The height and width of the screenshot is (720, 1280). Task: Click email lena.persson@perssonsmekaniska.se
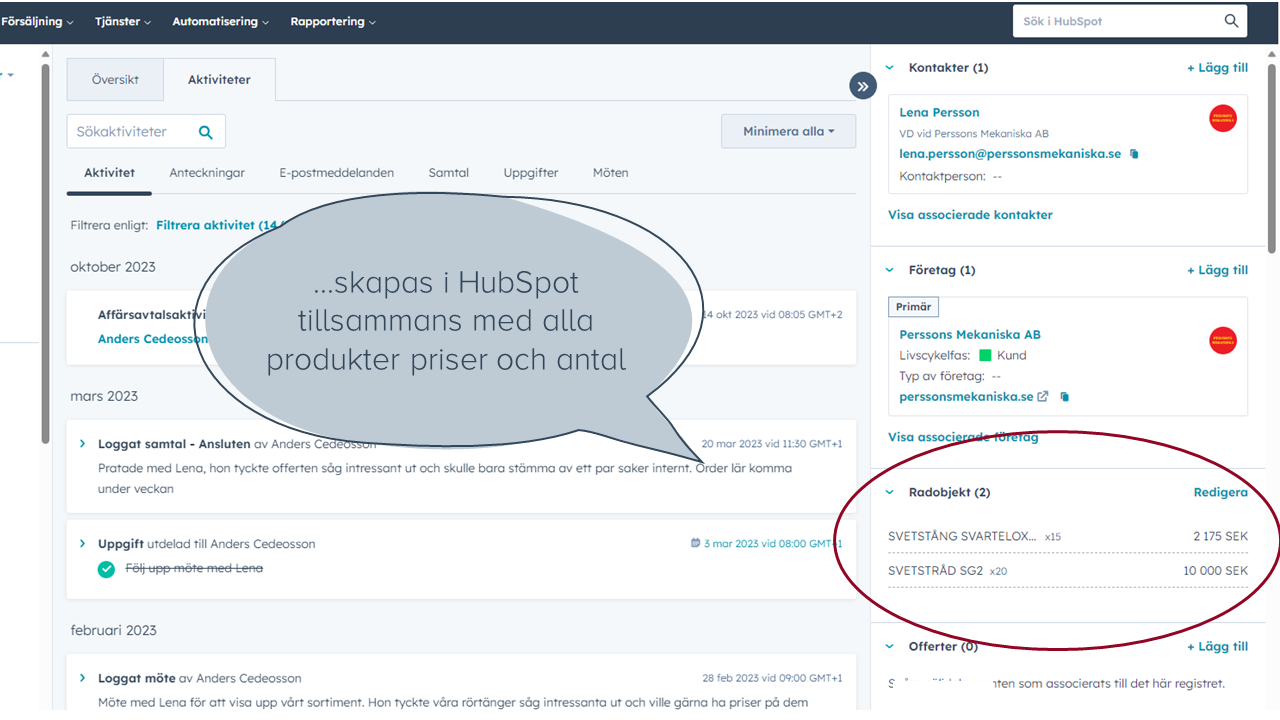(x=1010, y=154)
